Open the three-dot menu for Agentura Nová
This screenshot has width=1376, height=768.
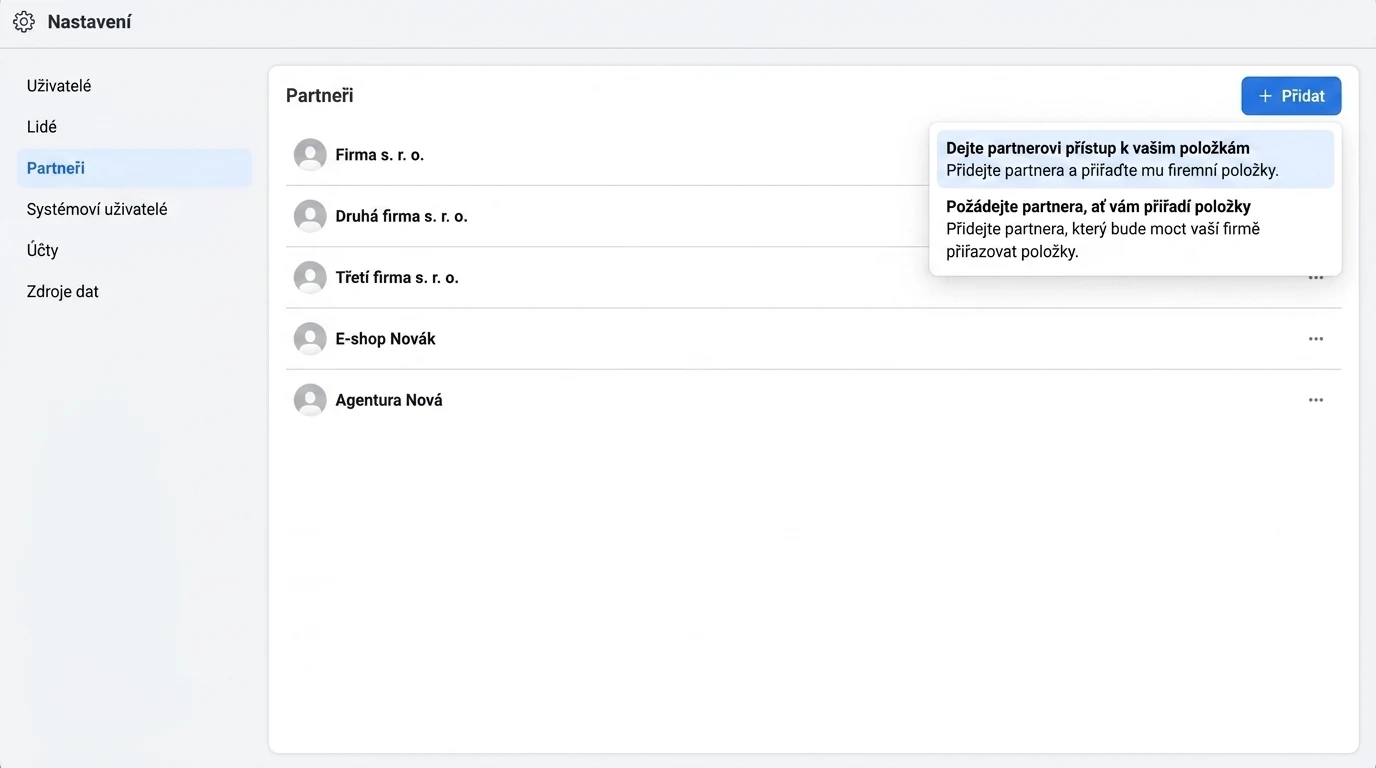pyautogui.click(x=1316, y=400)
